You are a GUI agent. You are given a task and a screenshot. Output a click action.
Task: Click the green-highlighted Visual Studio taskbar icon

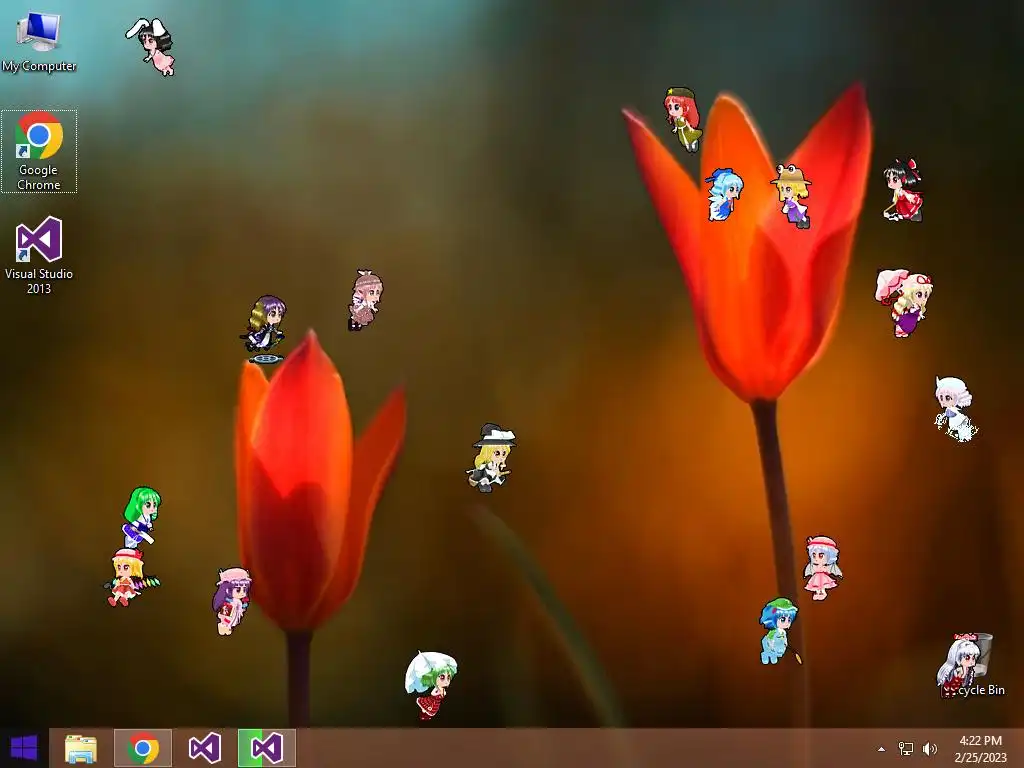266,748
